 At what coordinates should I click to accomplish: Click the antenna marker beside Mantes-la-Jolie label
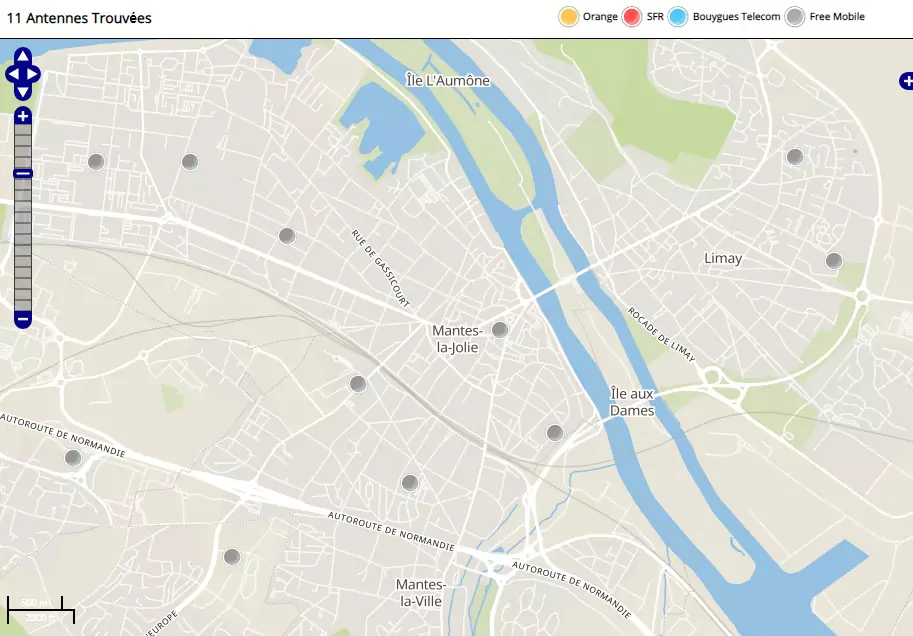click(x=500, y=329)
